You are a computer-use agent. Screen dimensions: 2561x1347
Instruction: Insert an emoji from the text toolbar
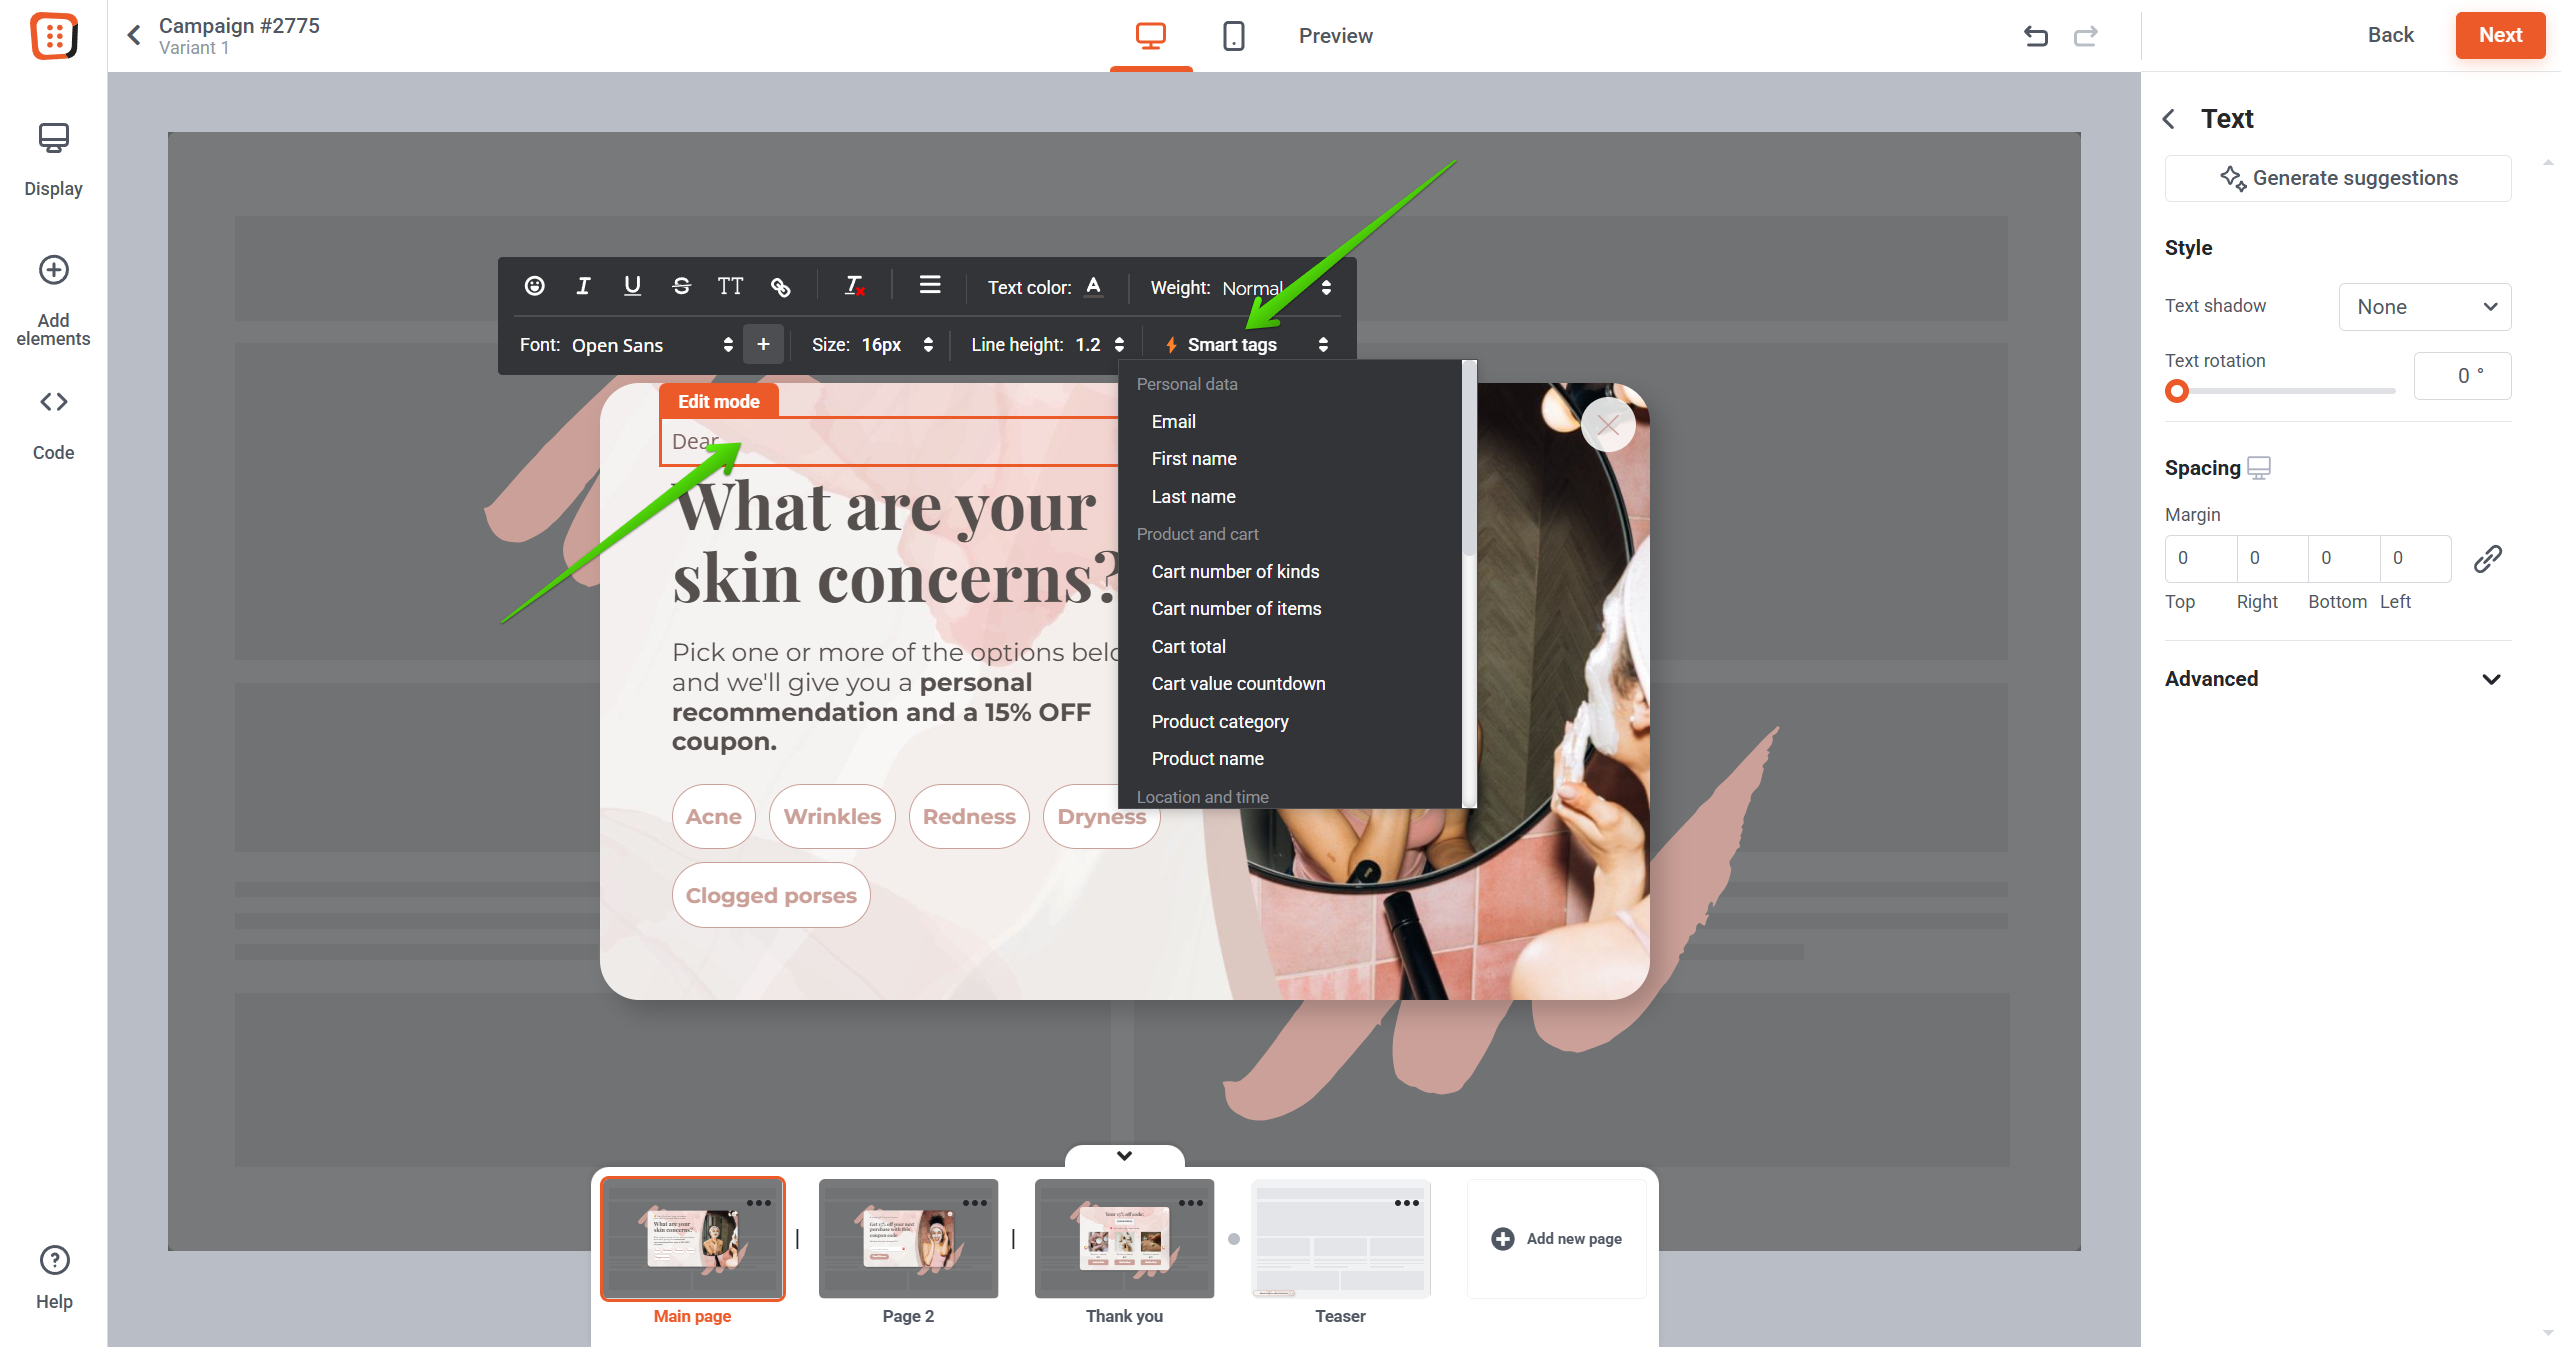coord(535,286)
